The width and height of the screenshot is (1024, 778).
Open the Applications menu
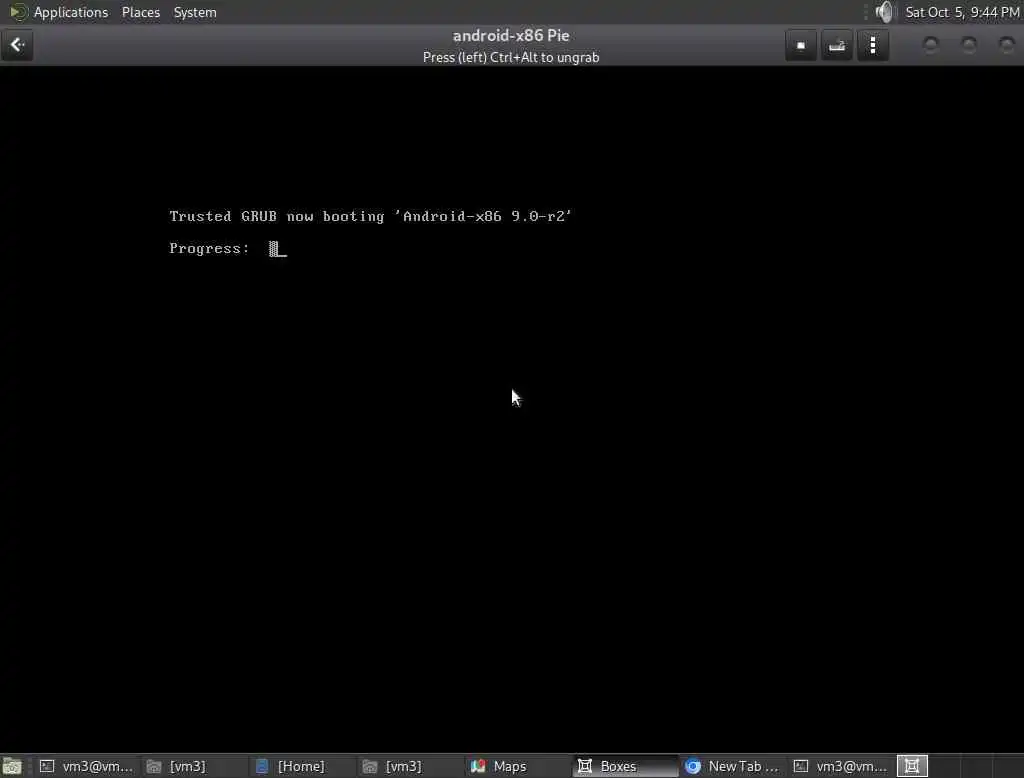[71, 12]
